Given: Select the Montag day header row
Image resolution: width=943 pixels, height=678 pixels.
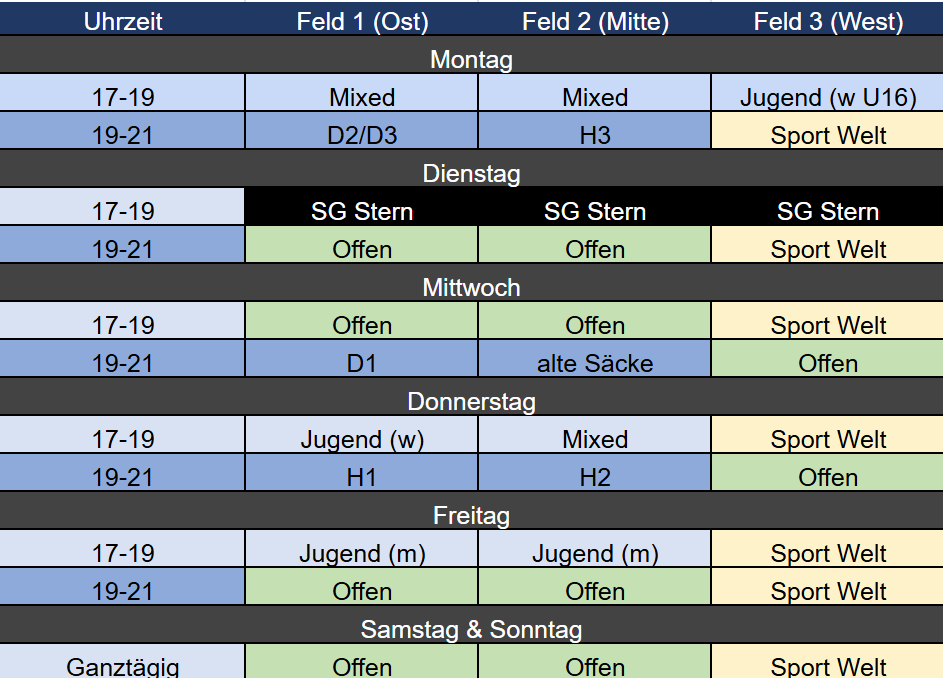Looking at the screenshot, I should point(471,59).
